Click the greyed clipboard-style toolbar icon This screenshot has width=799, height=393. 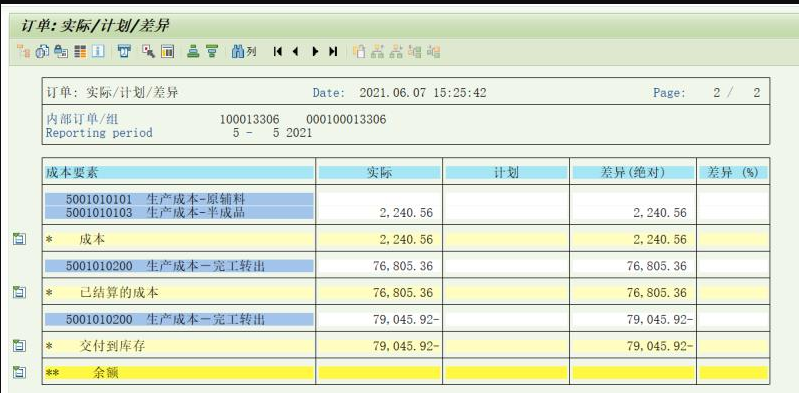(359, 51)
